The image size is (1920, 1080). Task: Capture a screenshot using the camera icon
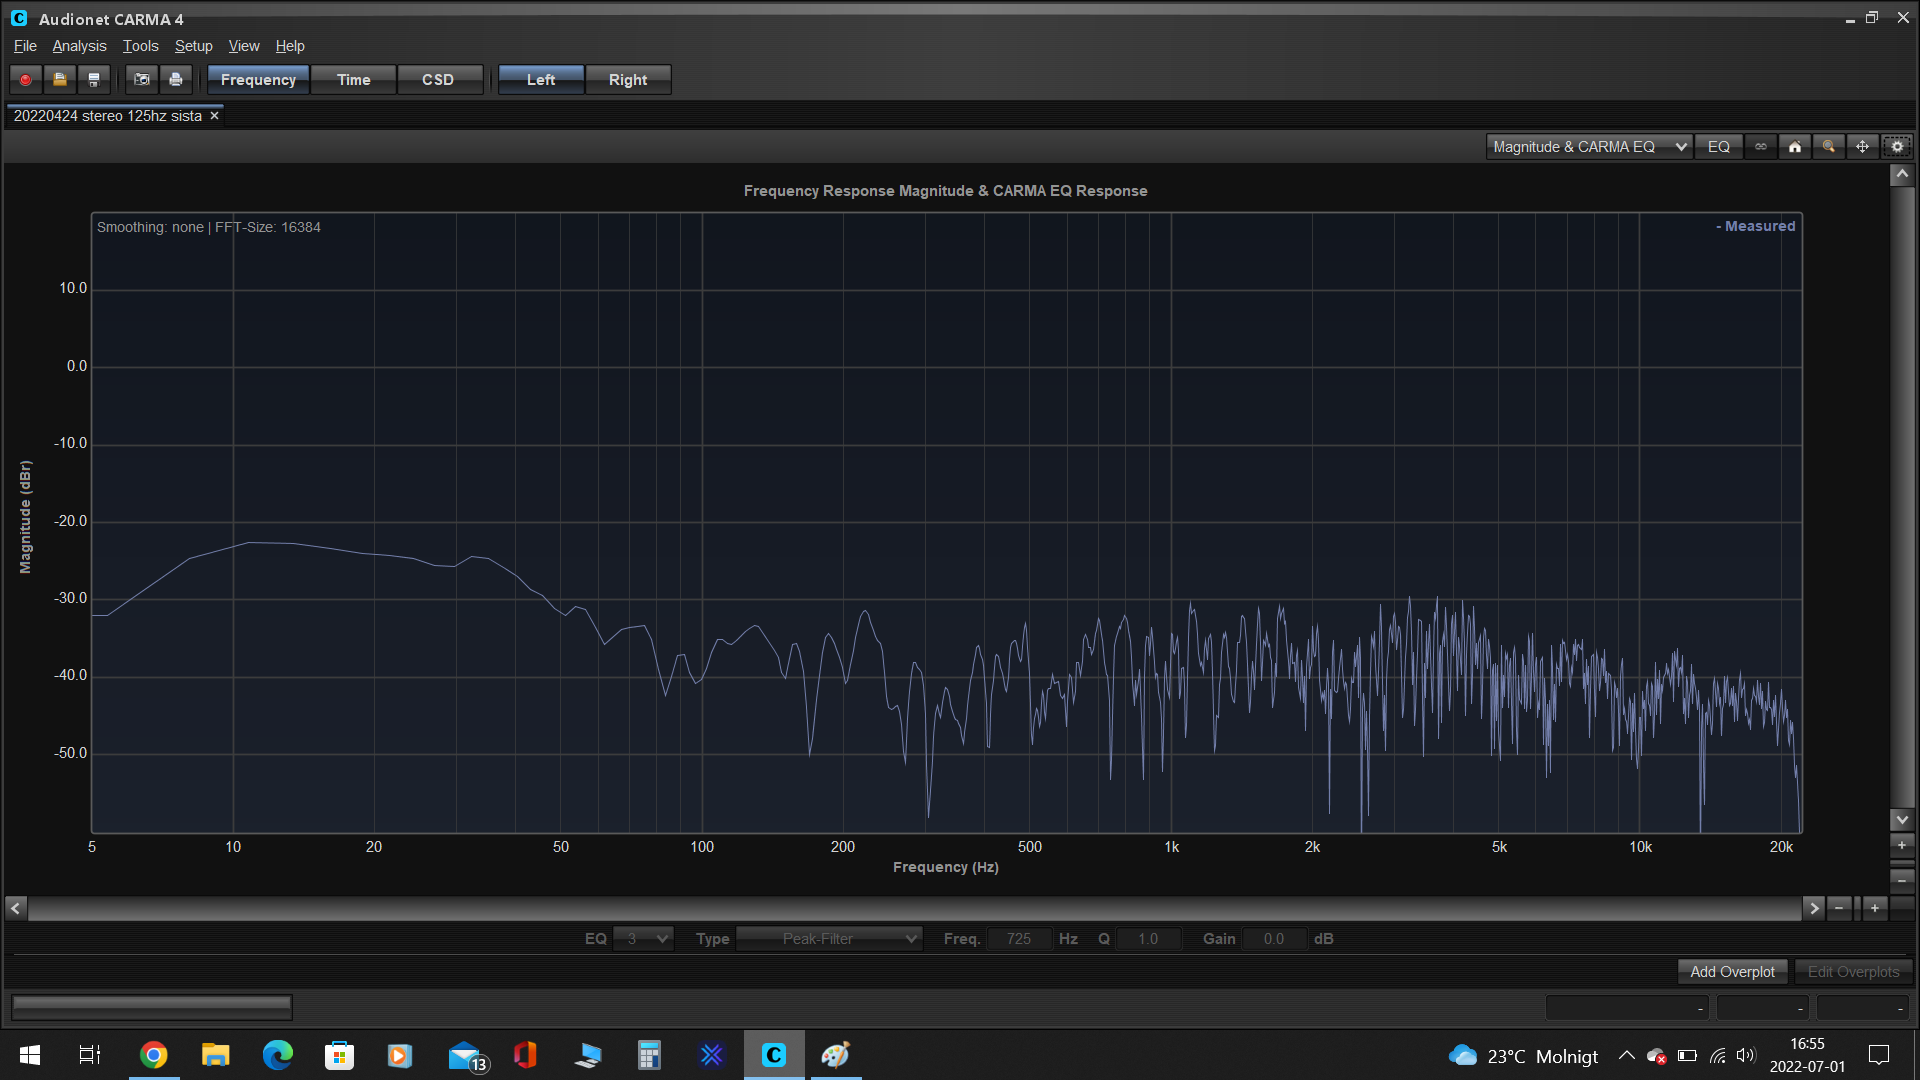pyautogui.click(x=142, y=80)
